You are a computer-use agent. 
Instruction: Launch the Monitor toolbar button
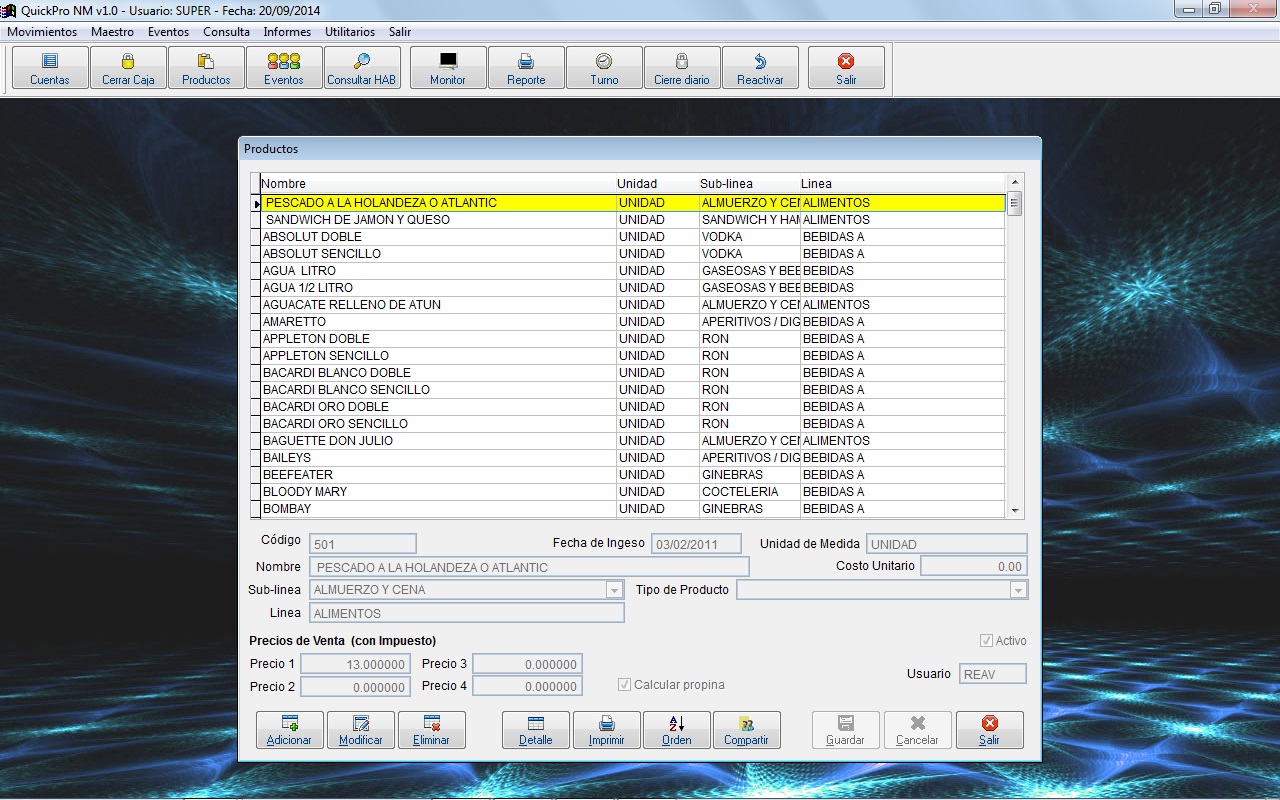click(x=448, y=68)
